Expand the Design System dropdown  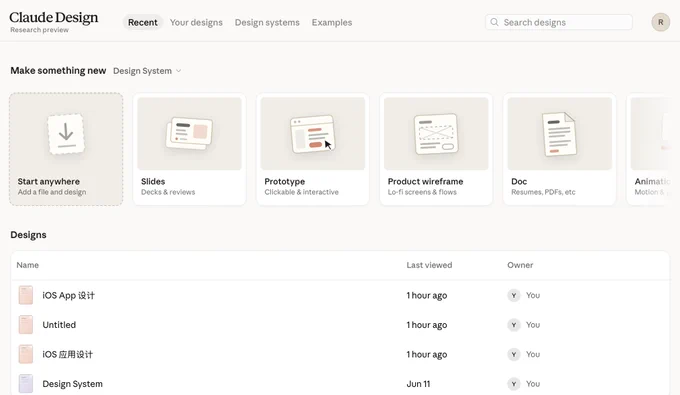click(x=147, y=71)
